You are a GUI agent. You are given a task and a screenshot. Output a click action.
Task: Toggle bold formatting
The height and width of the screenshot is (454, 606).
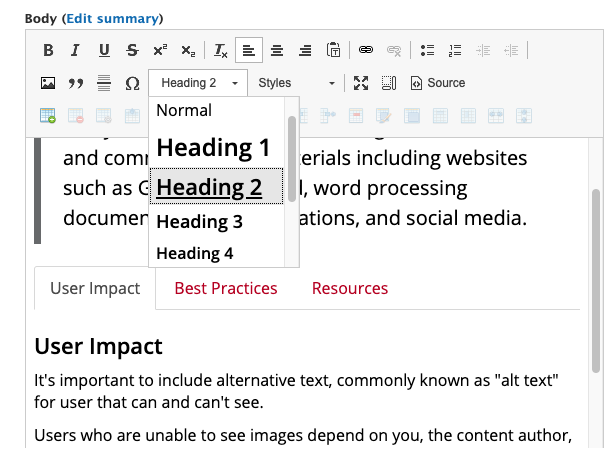[48, 50]
